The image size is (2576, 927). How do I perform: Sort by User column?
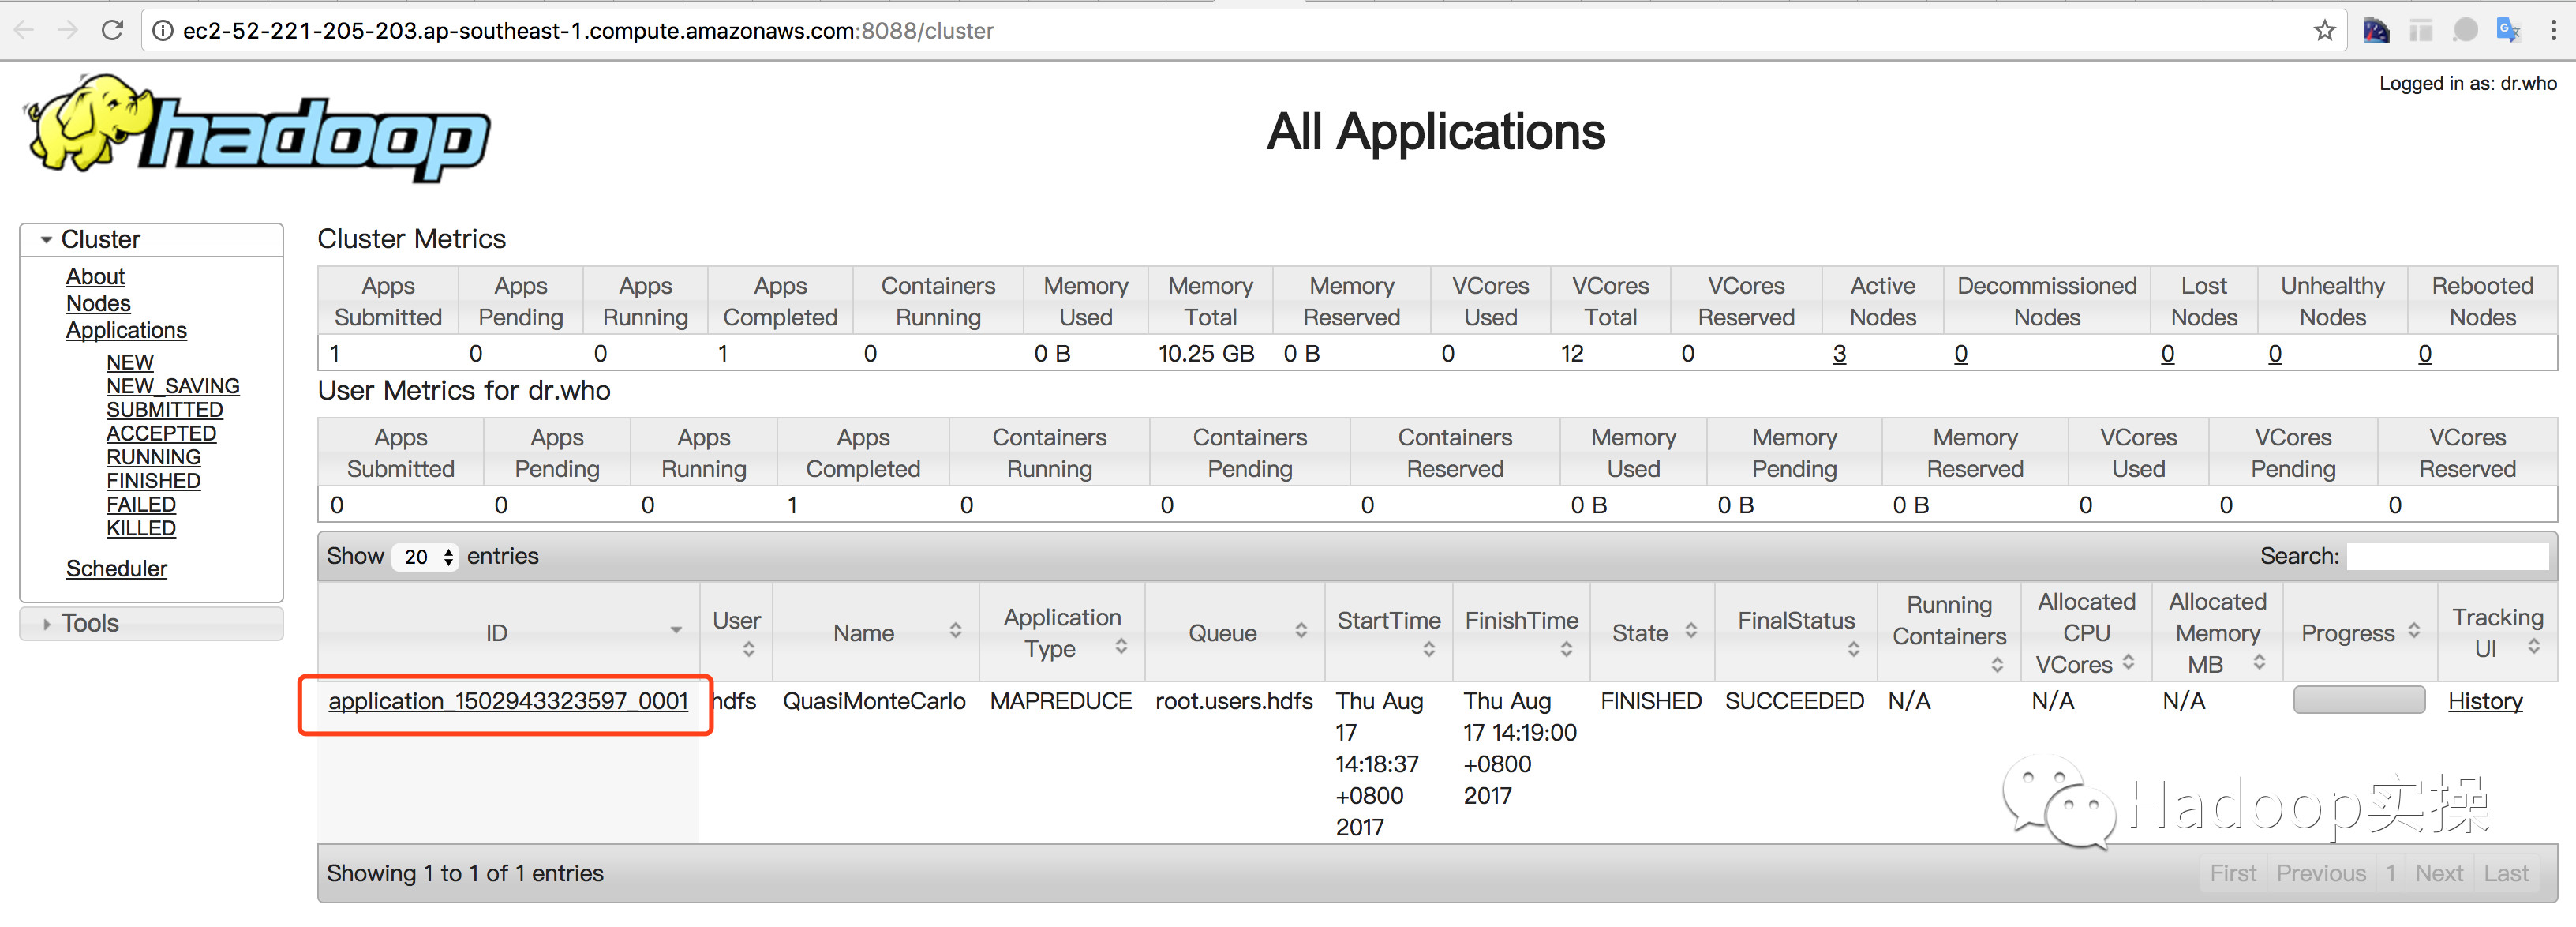(748, 650)
